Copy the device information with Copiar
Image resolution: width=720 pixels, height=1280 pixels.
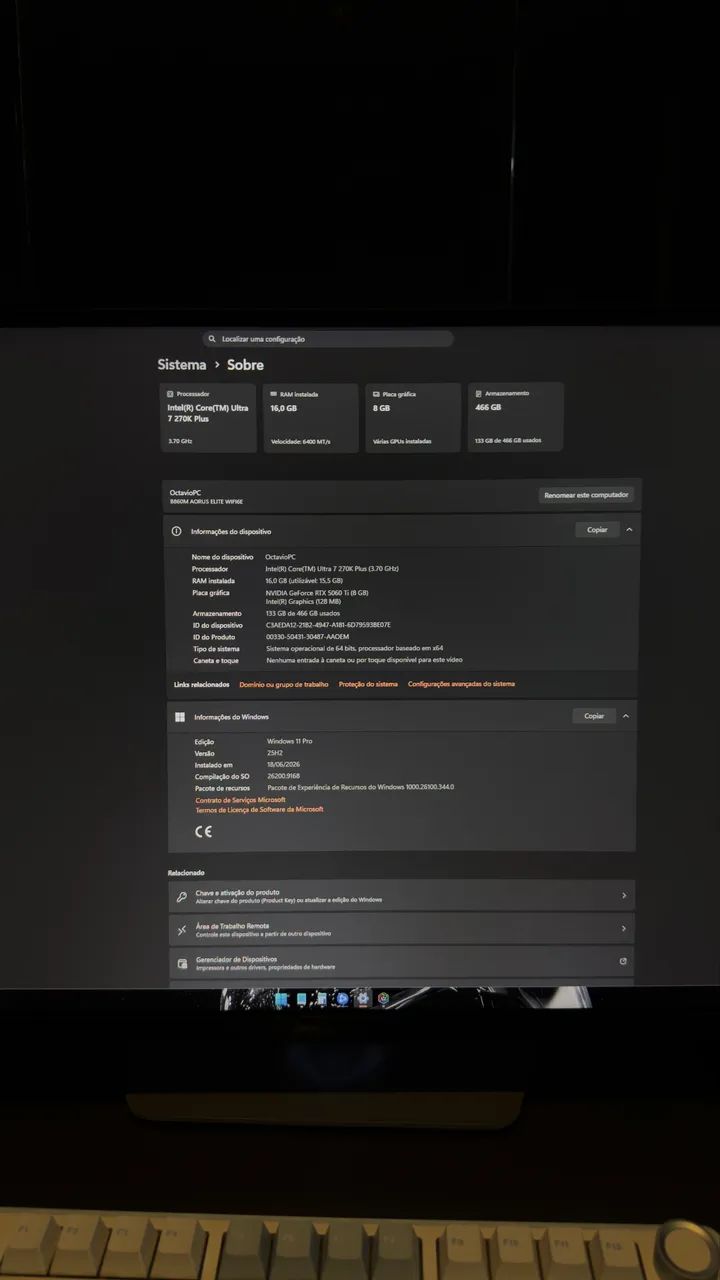coord(597,529)
